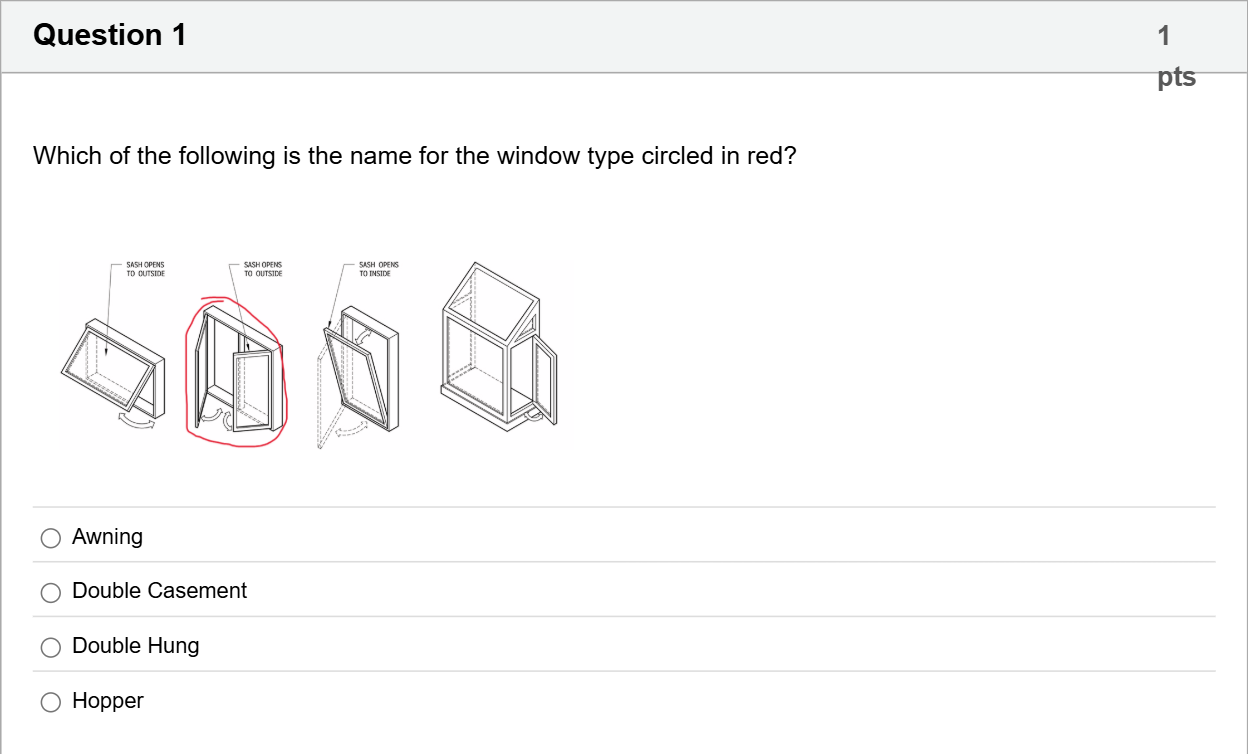Click the "SASH OPENS TO INSIDE" annotation
This screenshot has height=754, width=1248.
tap(378, 268)
